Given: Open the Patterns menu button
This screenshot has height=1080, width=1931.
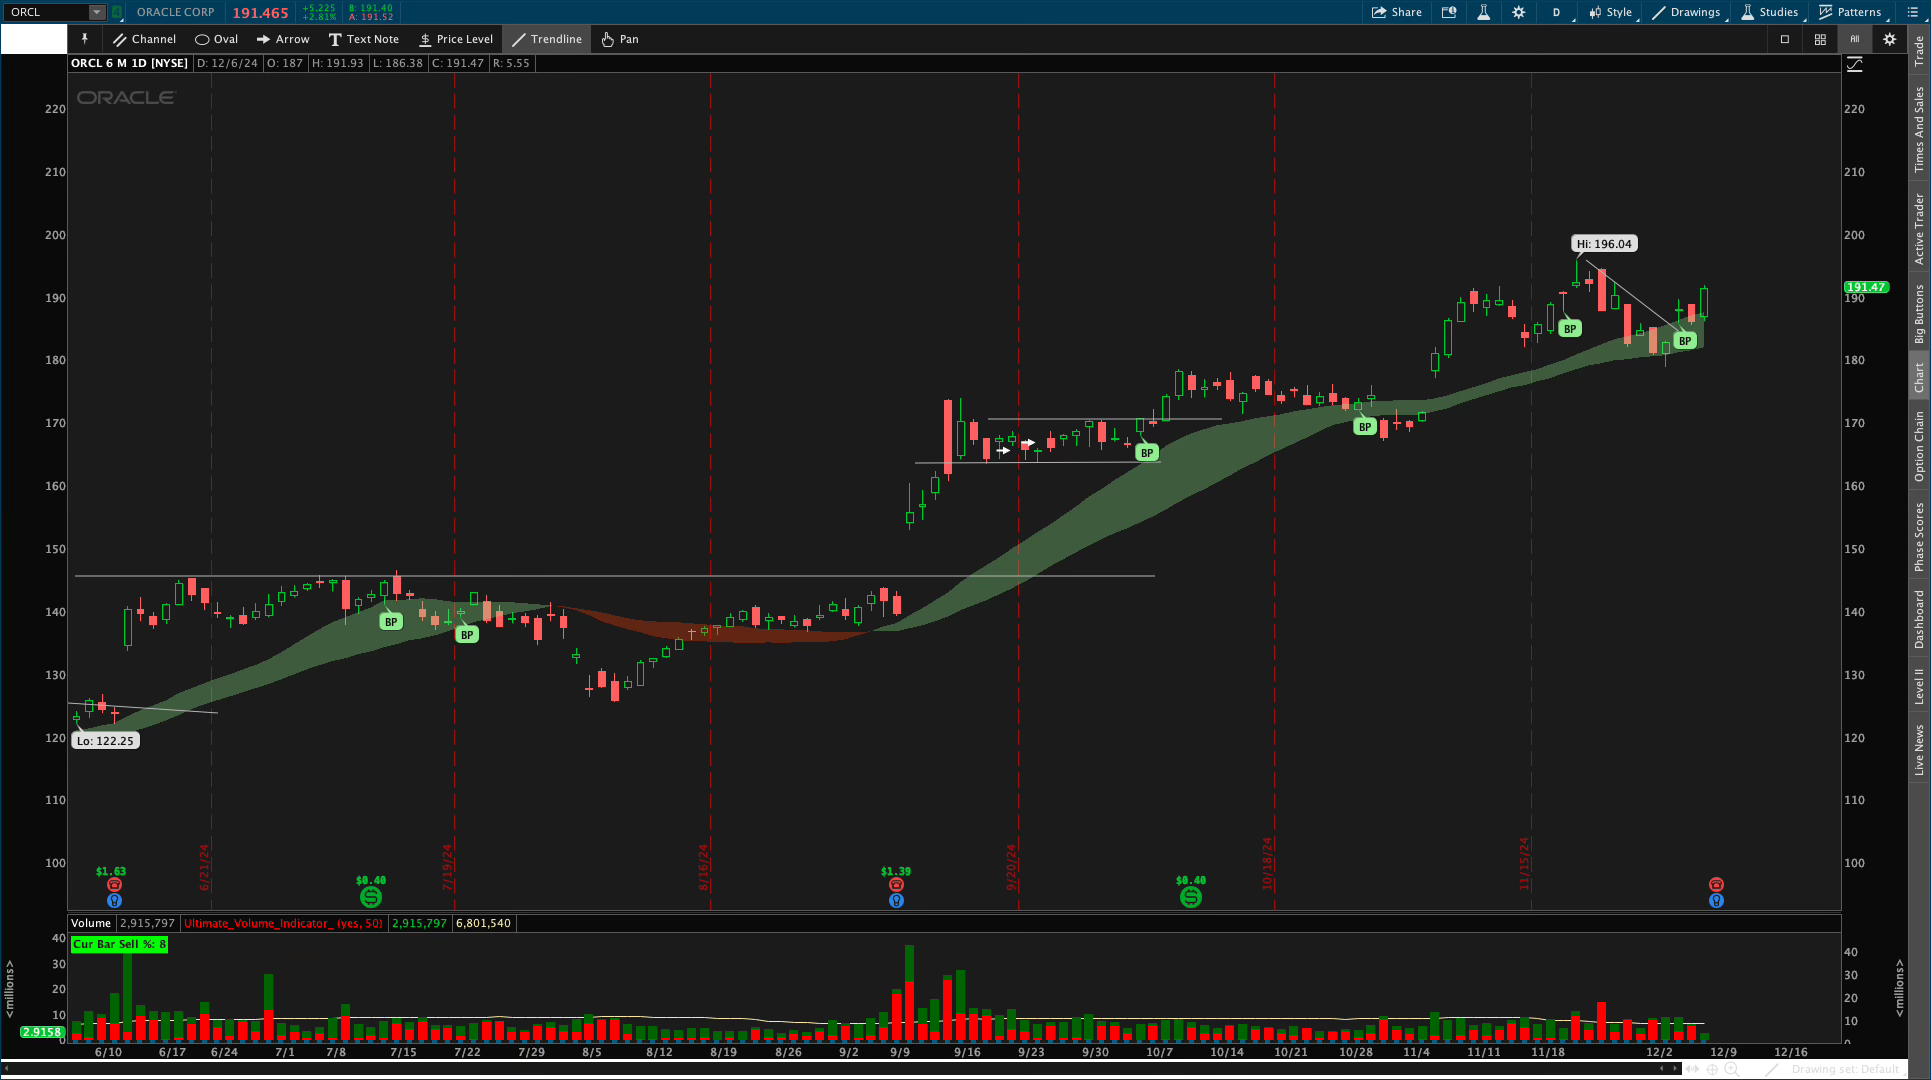Looking at the screenshot, I should click(1850, 12).
